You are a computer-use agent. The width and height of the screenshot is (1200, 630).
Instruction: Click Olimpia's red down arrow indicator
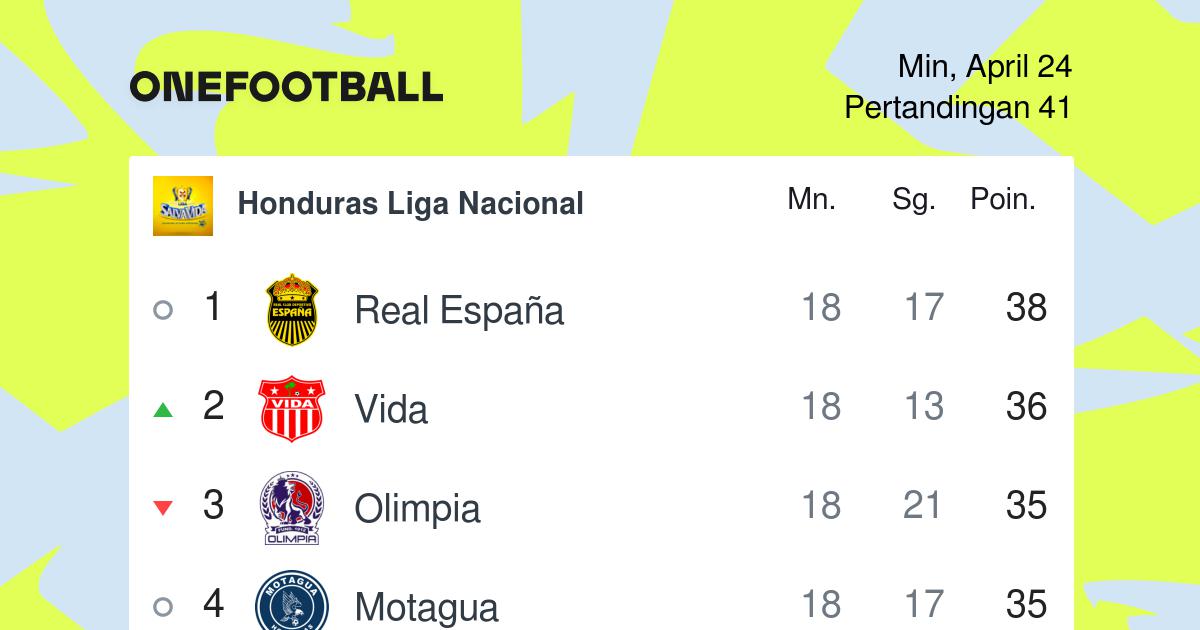pyautogui.click(x=163, y=508)
